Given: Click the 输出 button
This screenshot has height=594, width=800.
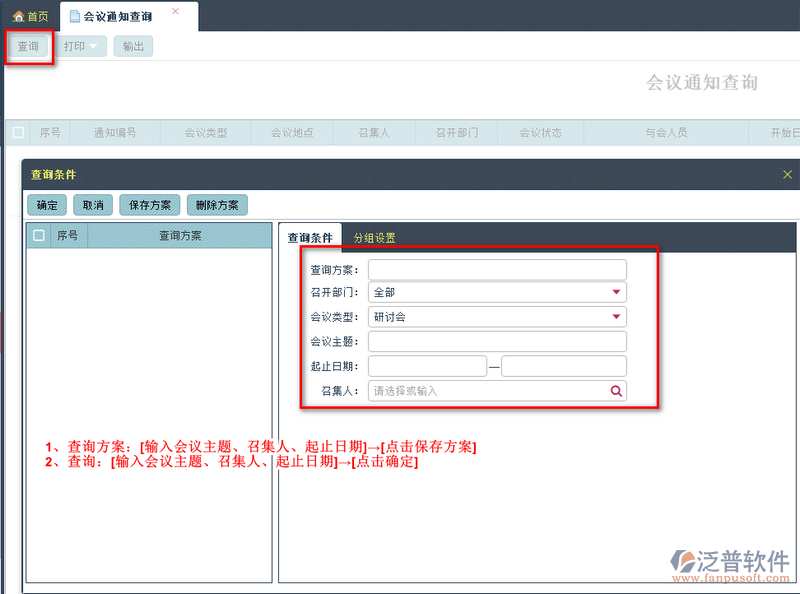Looking at the screenshot, I should (133, 45).
